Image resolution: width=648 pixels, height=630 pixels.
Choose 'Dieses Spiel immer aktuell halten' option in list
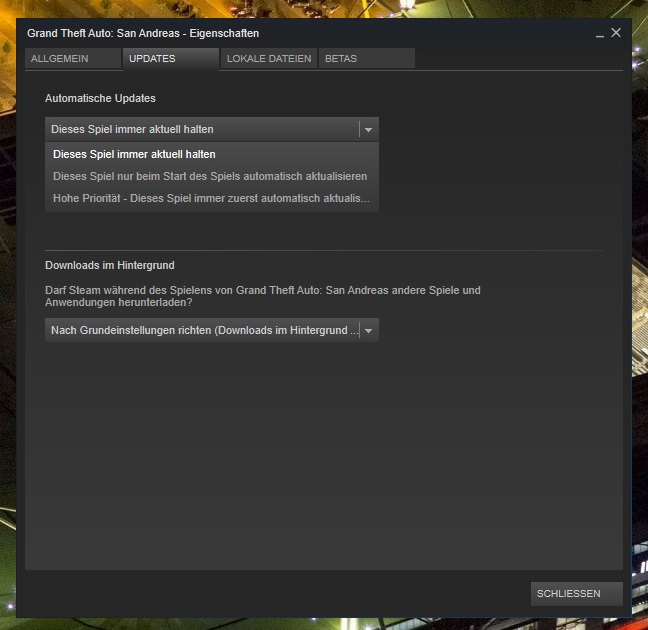(x=212, y=154)
